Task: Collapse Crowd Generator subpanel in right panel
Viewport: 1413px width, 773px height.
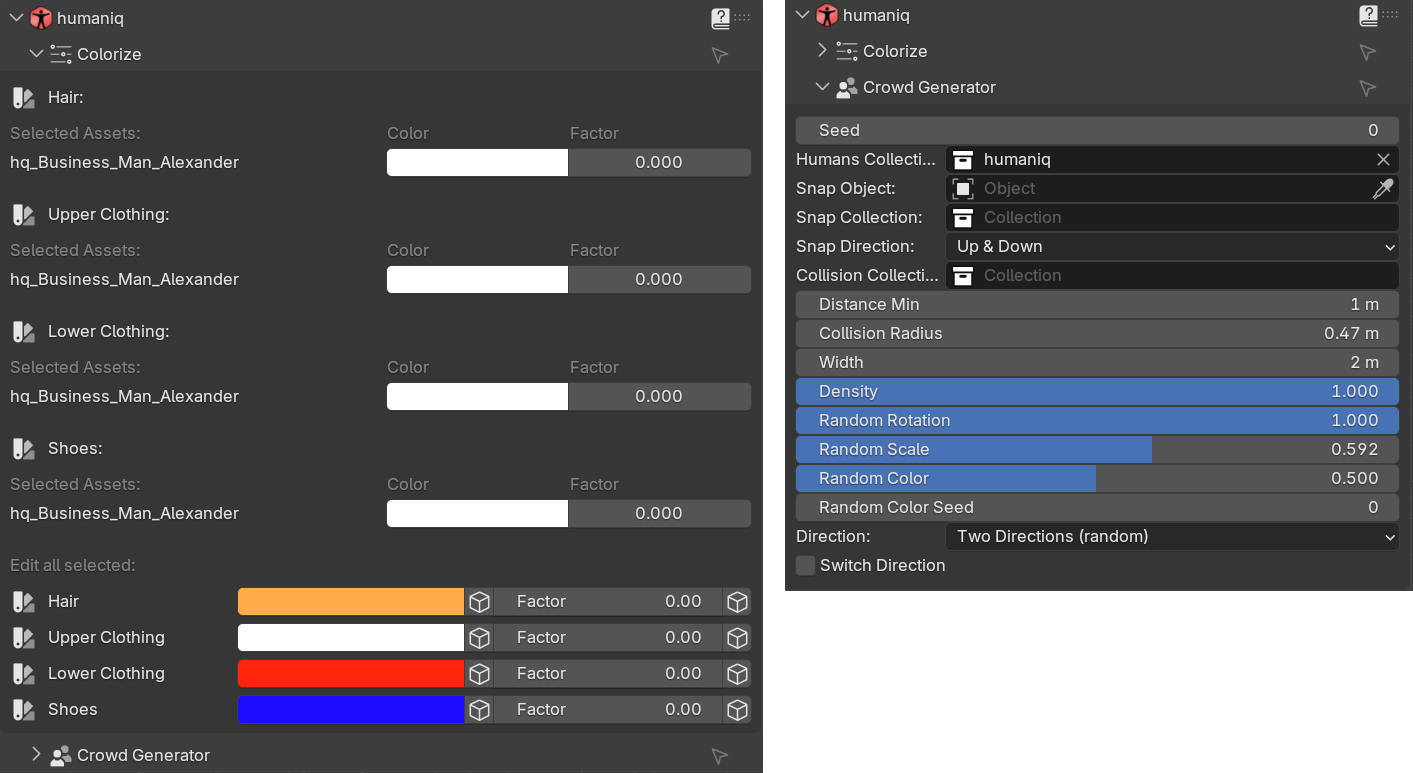Action: point(822,87)
